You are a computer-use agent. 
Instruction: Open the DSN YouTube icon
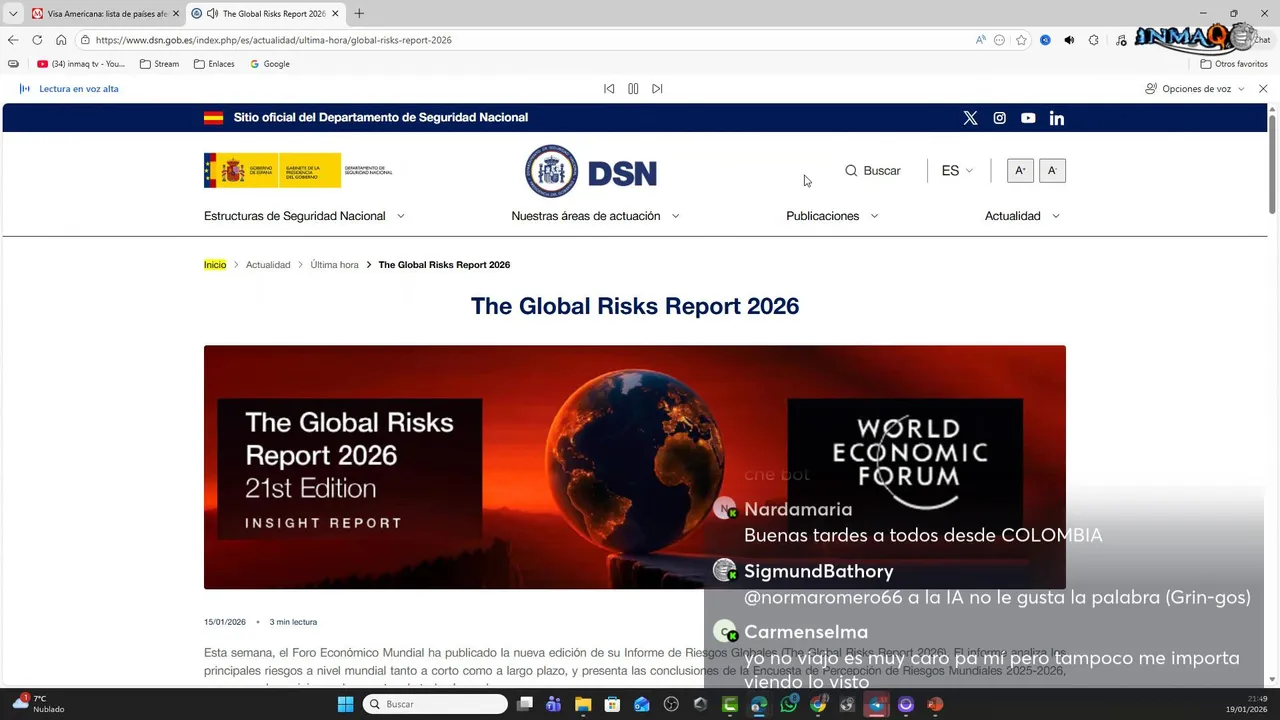1028,118
